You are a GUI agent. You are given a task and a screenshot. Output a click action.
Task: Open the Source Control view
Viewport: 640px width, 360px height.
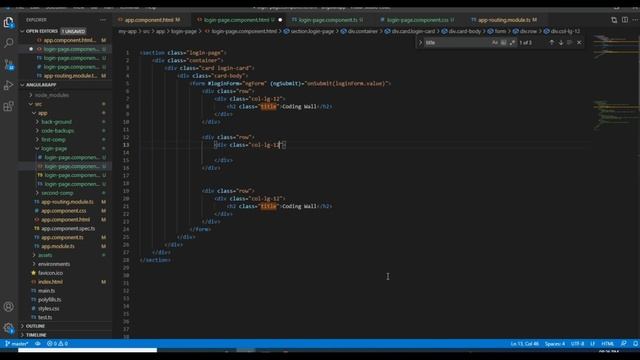tap(9, 64)
